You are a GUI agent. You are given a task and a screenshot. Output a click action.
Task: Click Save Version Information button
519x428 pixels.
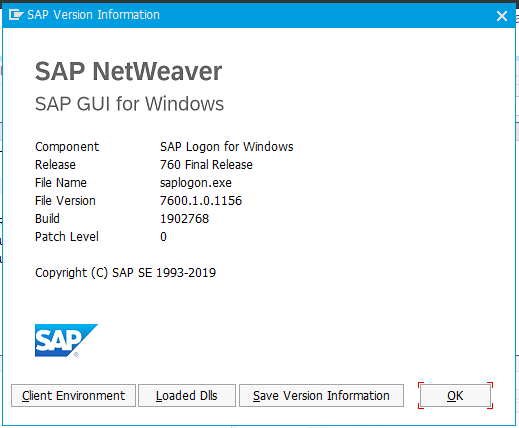pos(321,396)
